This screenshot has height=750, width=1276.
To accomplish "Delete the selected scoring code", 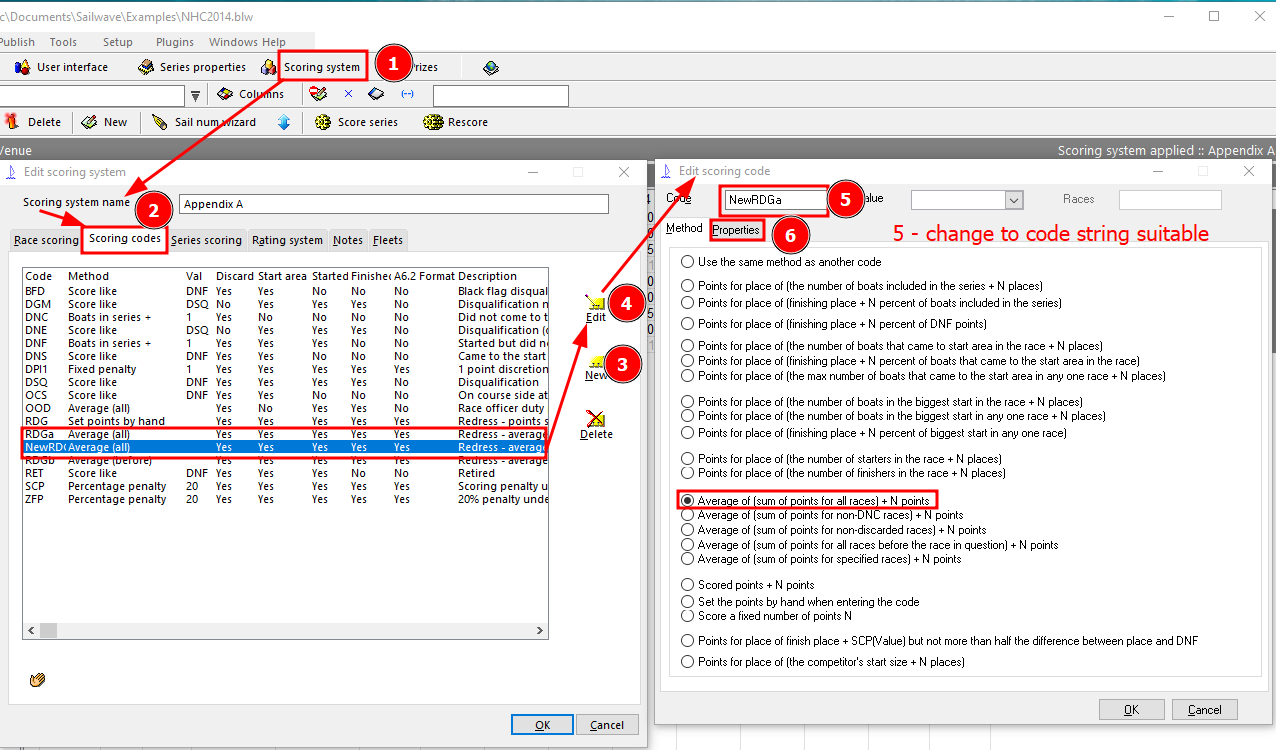I will (596, 425).
